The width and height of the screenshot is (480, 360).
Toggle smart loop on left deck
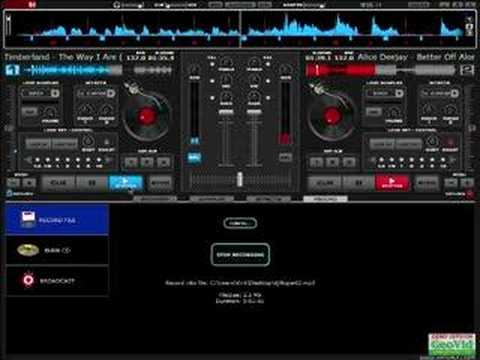pyautogui.click(x=107, y=142)
